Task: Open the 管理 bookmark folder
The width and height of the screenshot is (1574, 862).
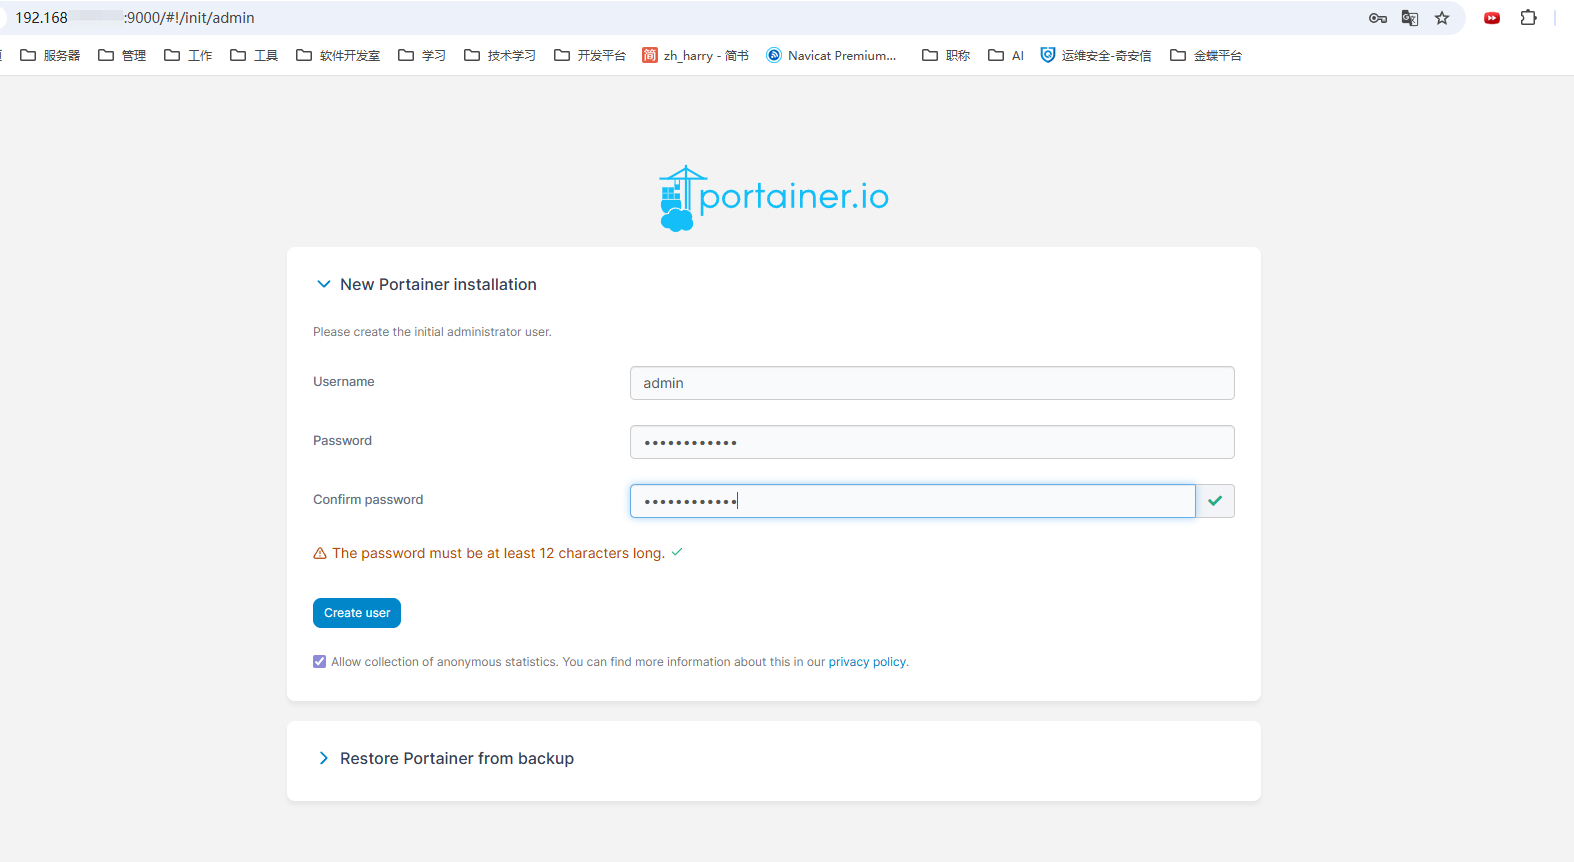Action: 122,55
